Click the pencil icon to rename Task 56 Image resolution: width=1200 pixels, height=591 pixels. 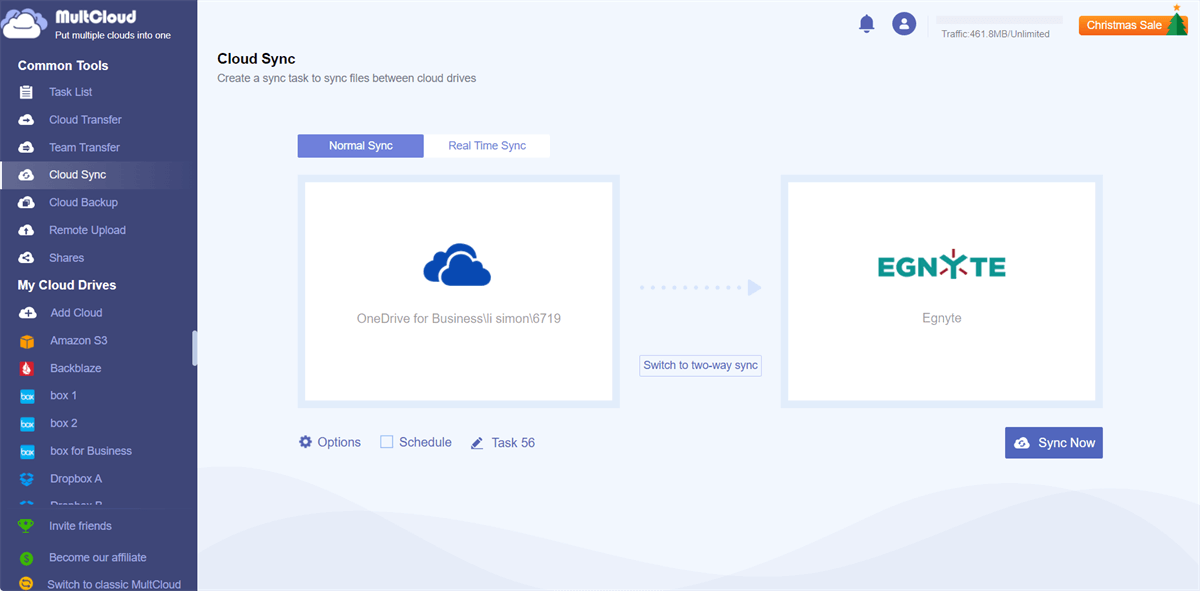click(477, 442)
